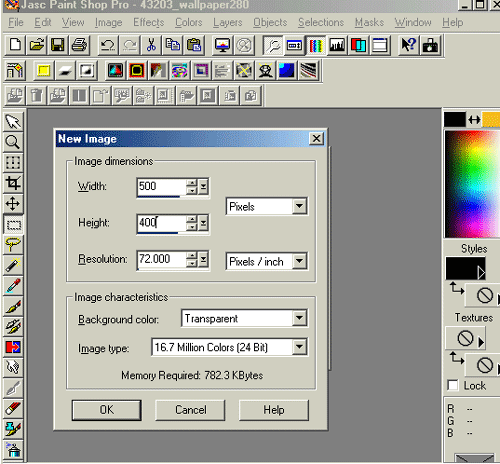Click Help button in New Image dialog
This screenshot has height=464, width=500.
[274, 410]
